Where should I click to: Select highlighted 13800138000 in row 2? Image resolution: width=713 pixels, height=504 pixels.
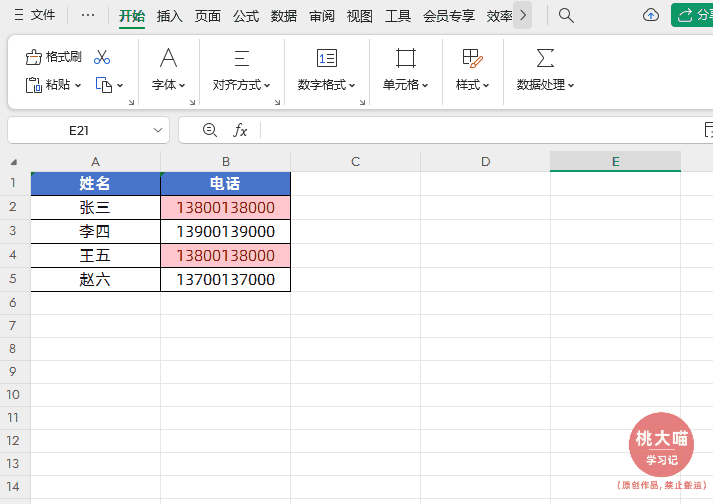[226, 208]
